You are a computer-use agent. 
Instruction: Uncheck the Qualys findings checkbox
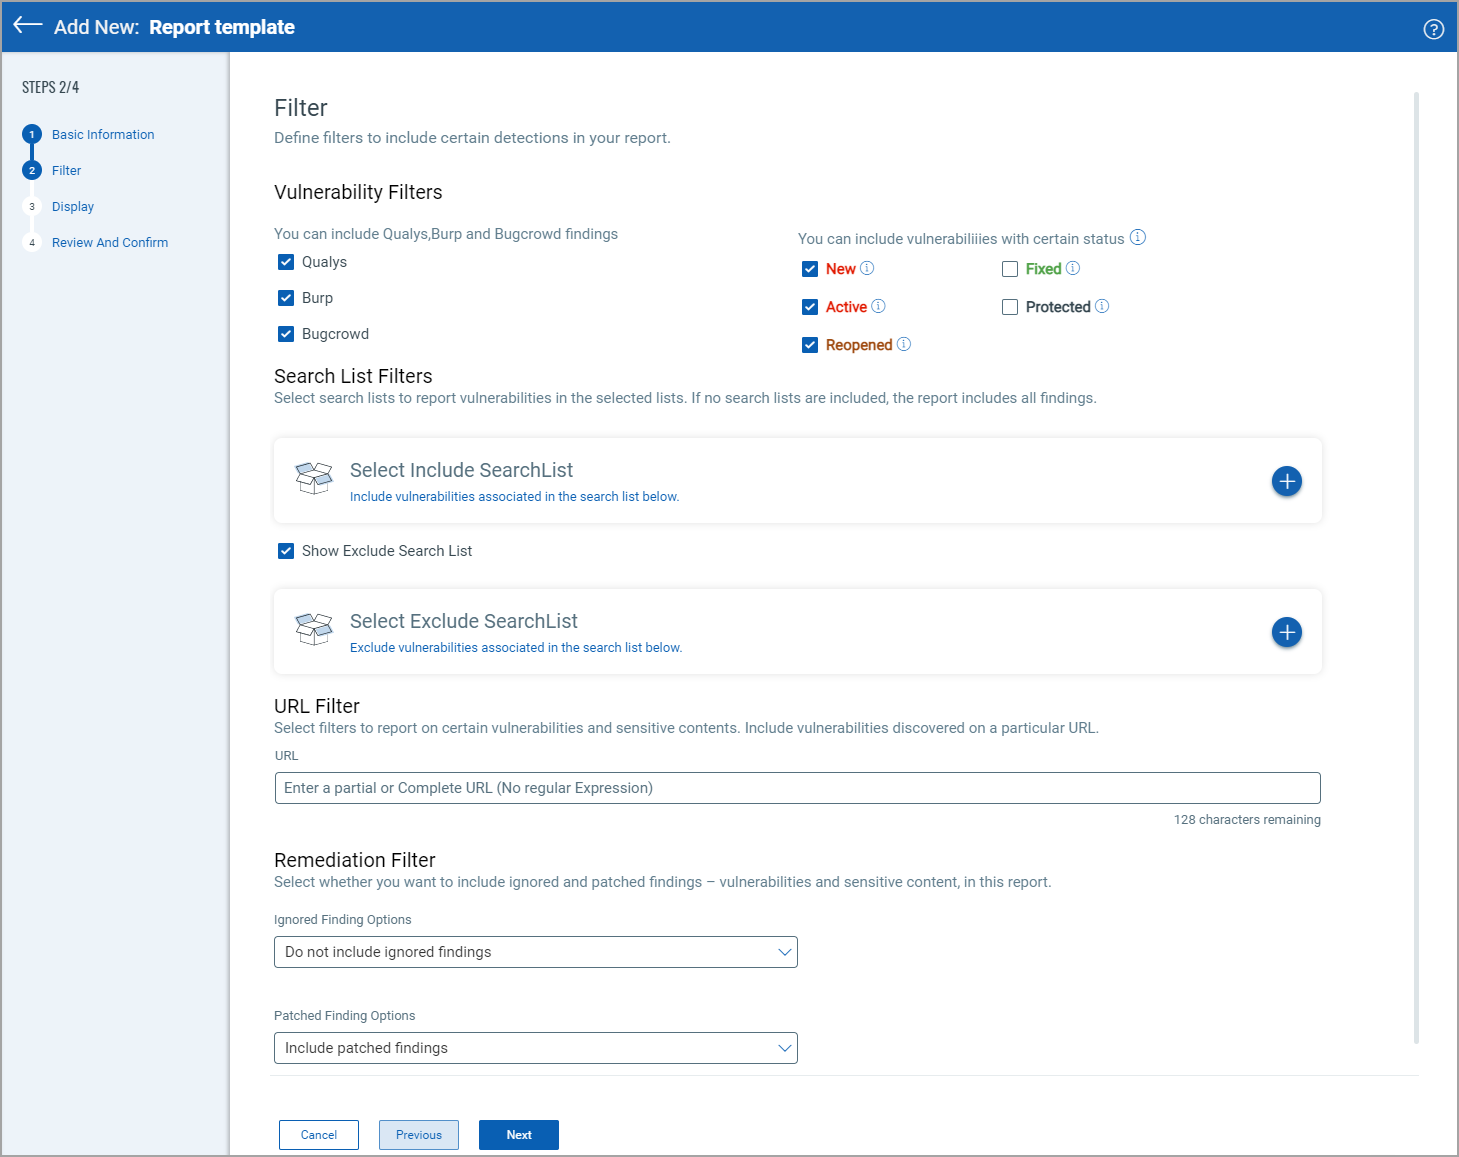[286, 261]
